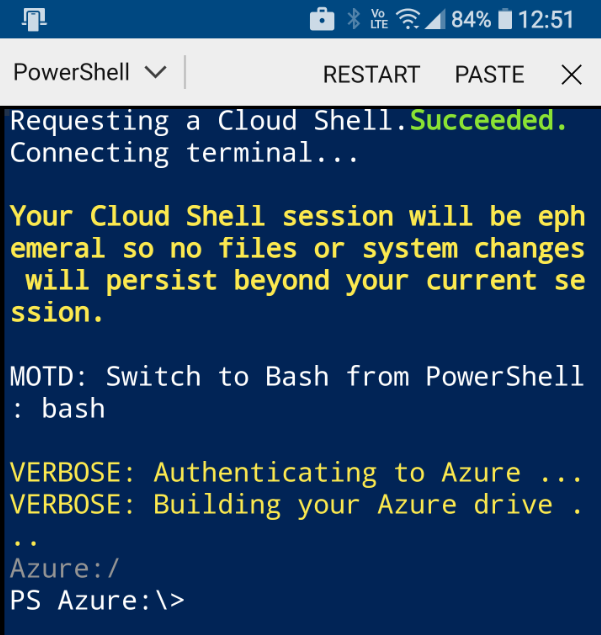Viewport: 601px width, 635px height.
Task: Open the PowerShell shell type dropdown
Action: point(89,73)
